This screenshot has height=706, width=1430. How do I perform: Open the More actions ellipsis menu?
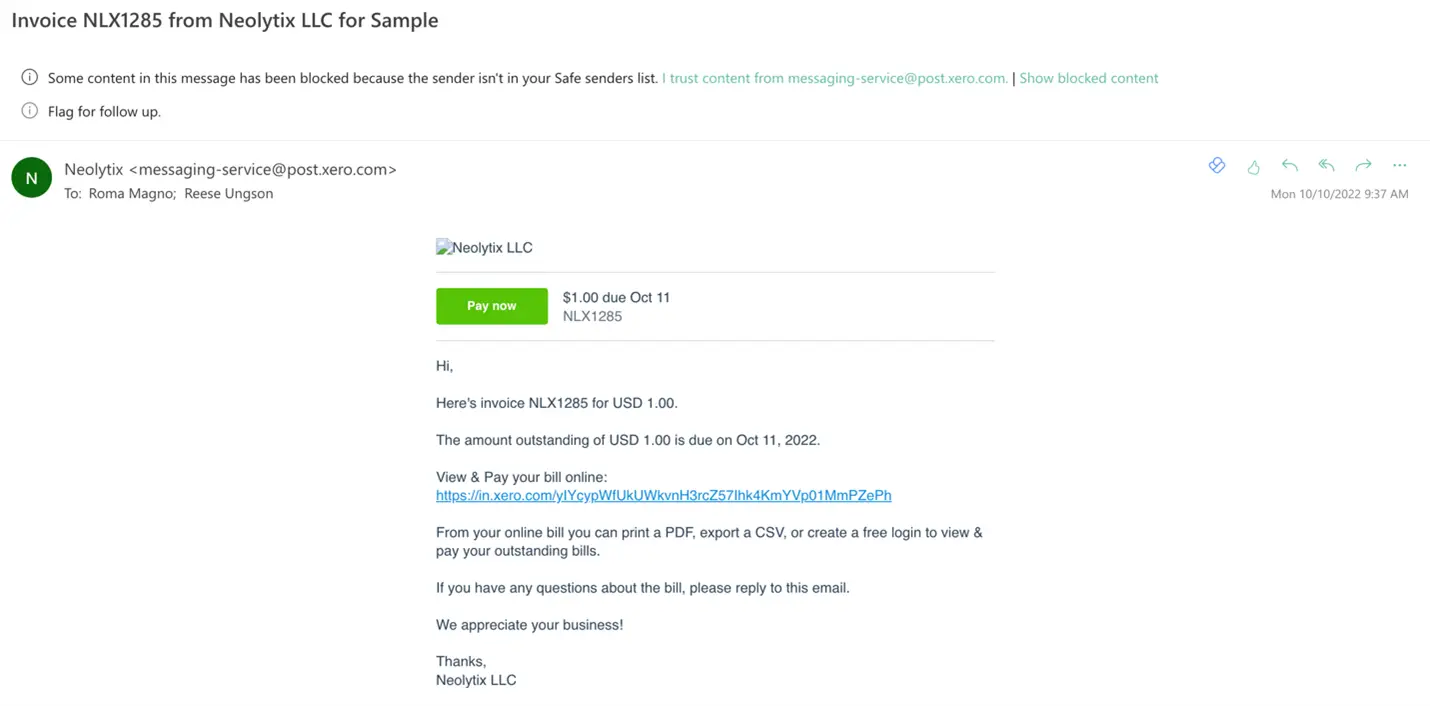coord(1399,166)
